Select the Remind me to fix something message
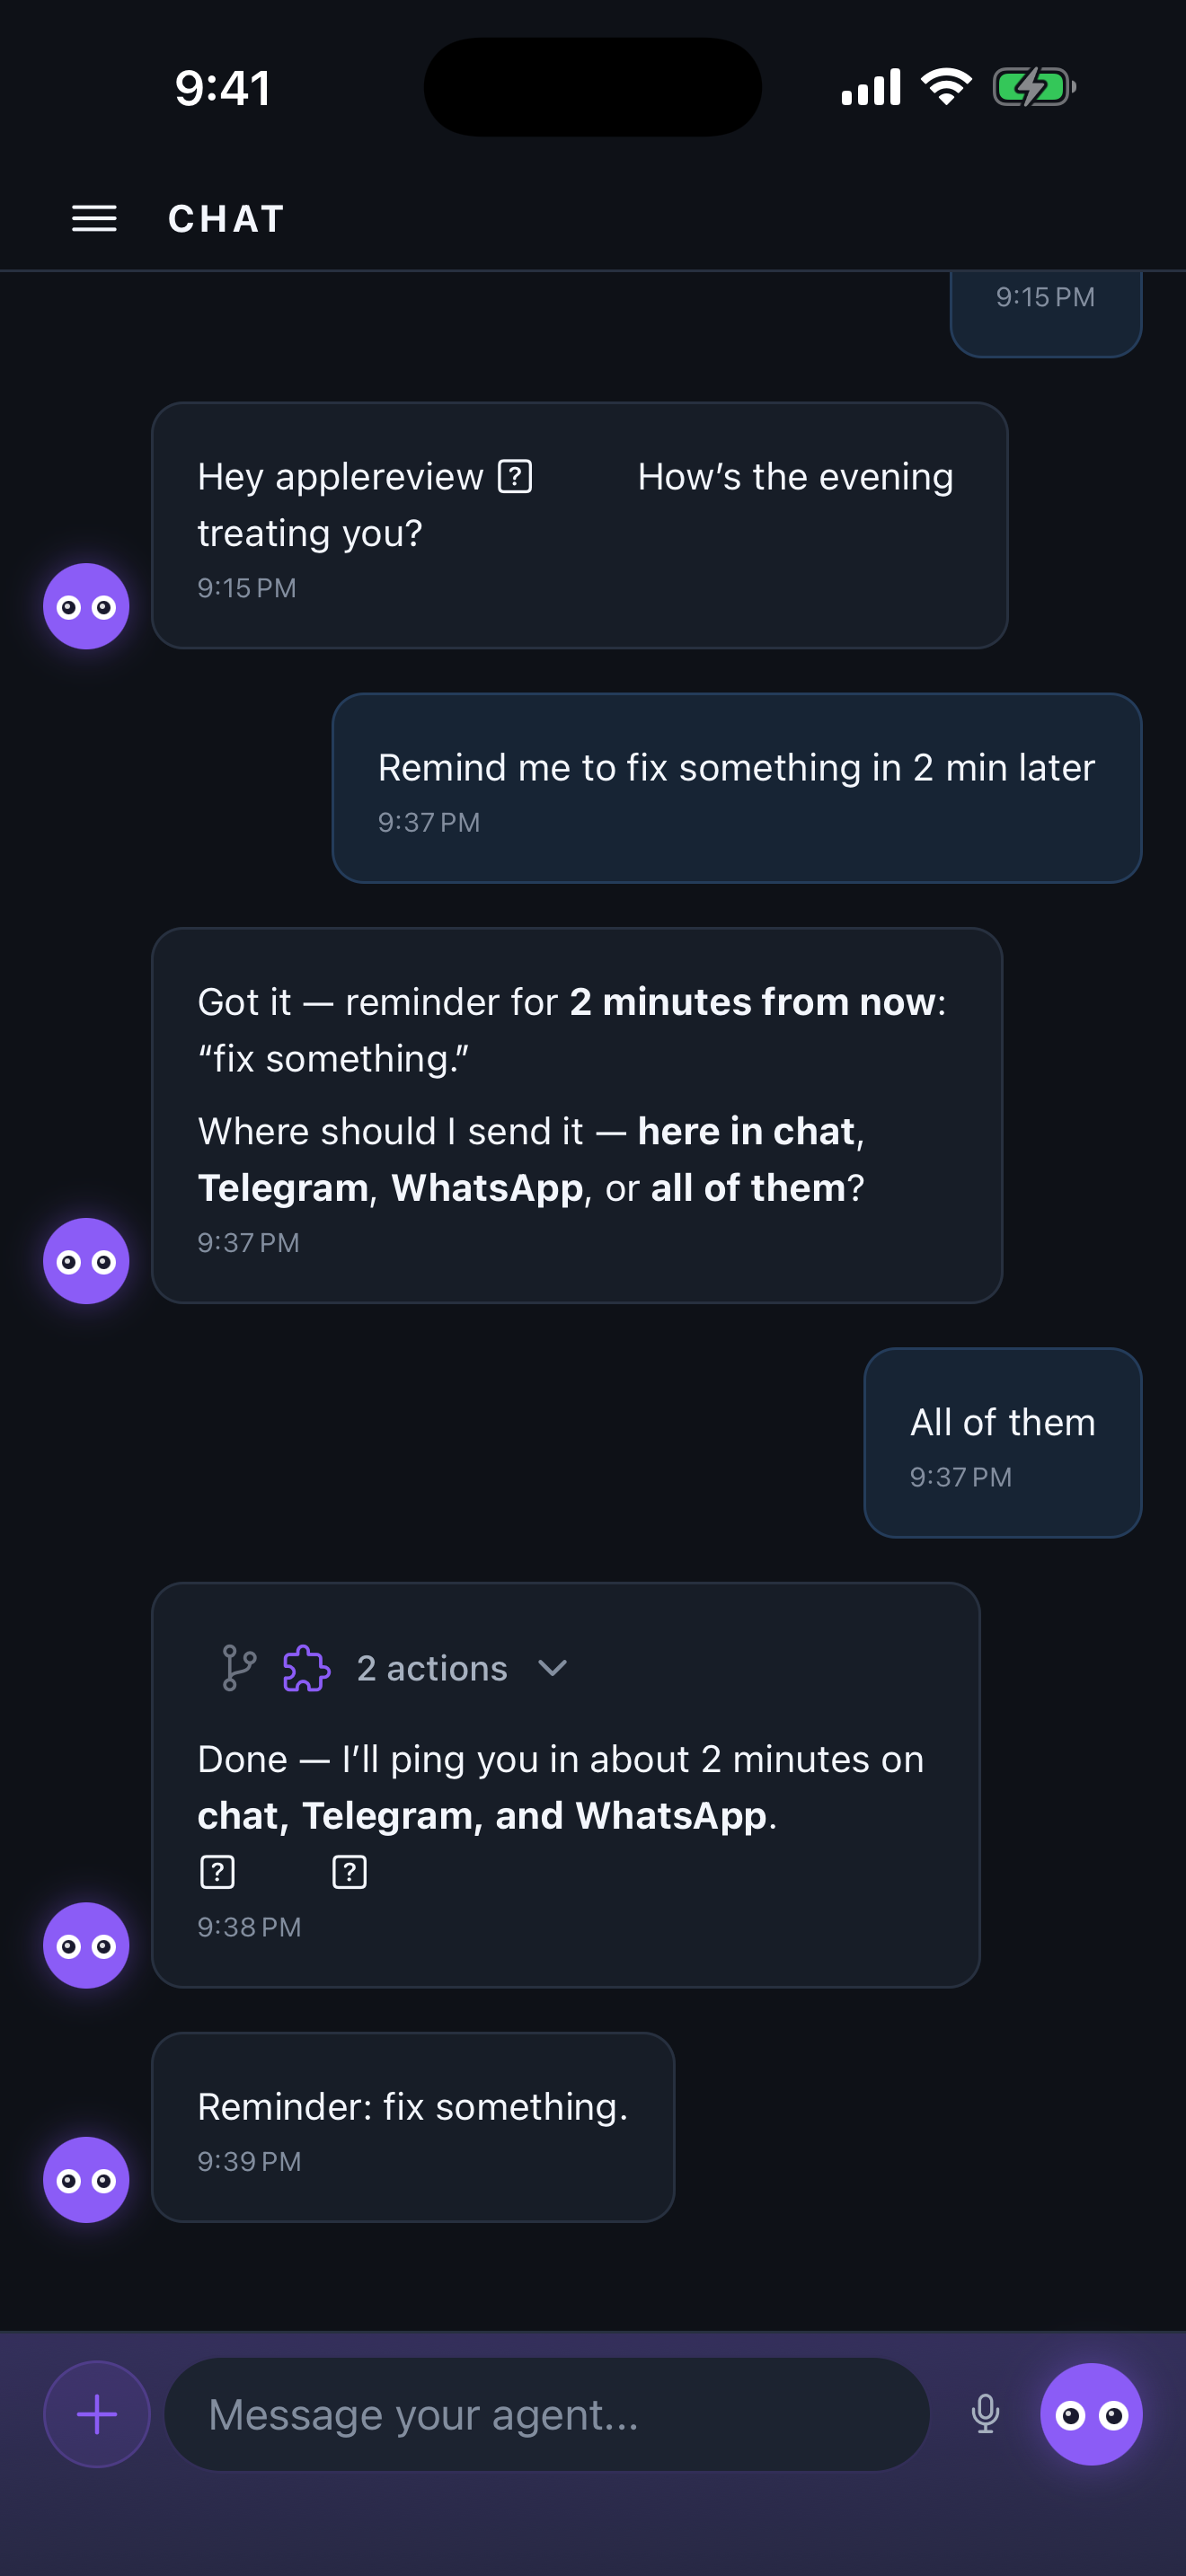The width and height of the screenshot is (1186, 2576). (737, 788)
